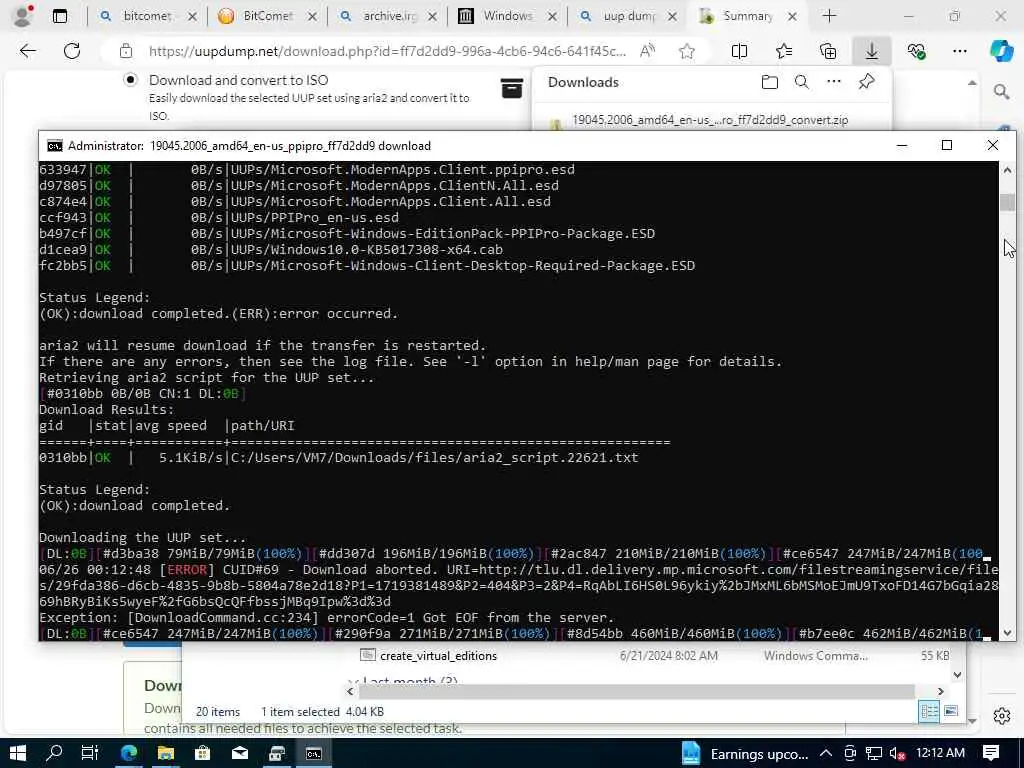1024x768 pixels.
Task: Open the Copilot sidebar
Action: pos(1001,51)
